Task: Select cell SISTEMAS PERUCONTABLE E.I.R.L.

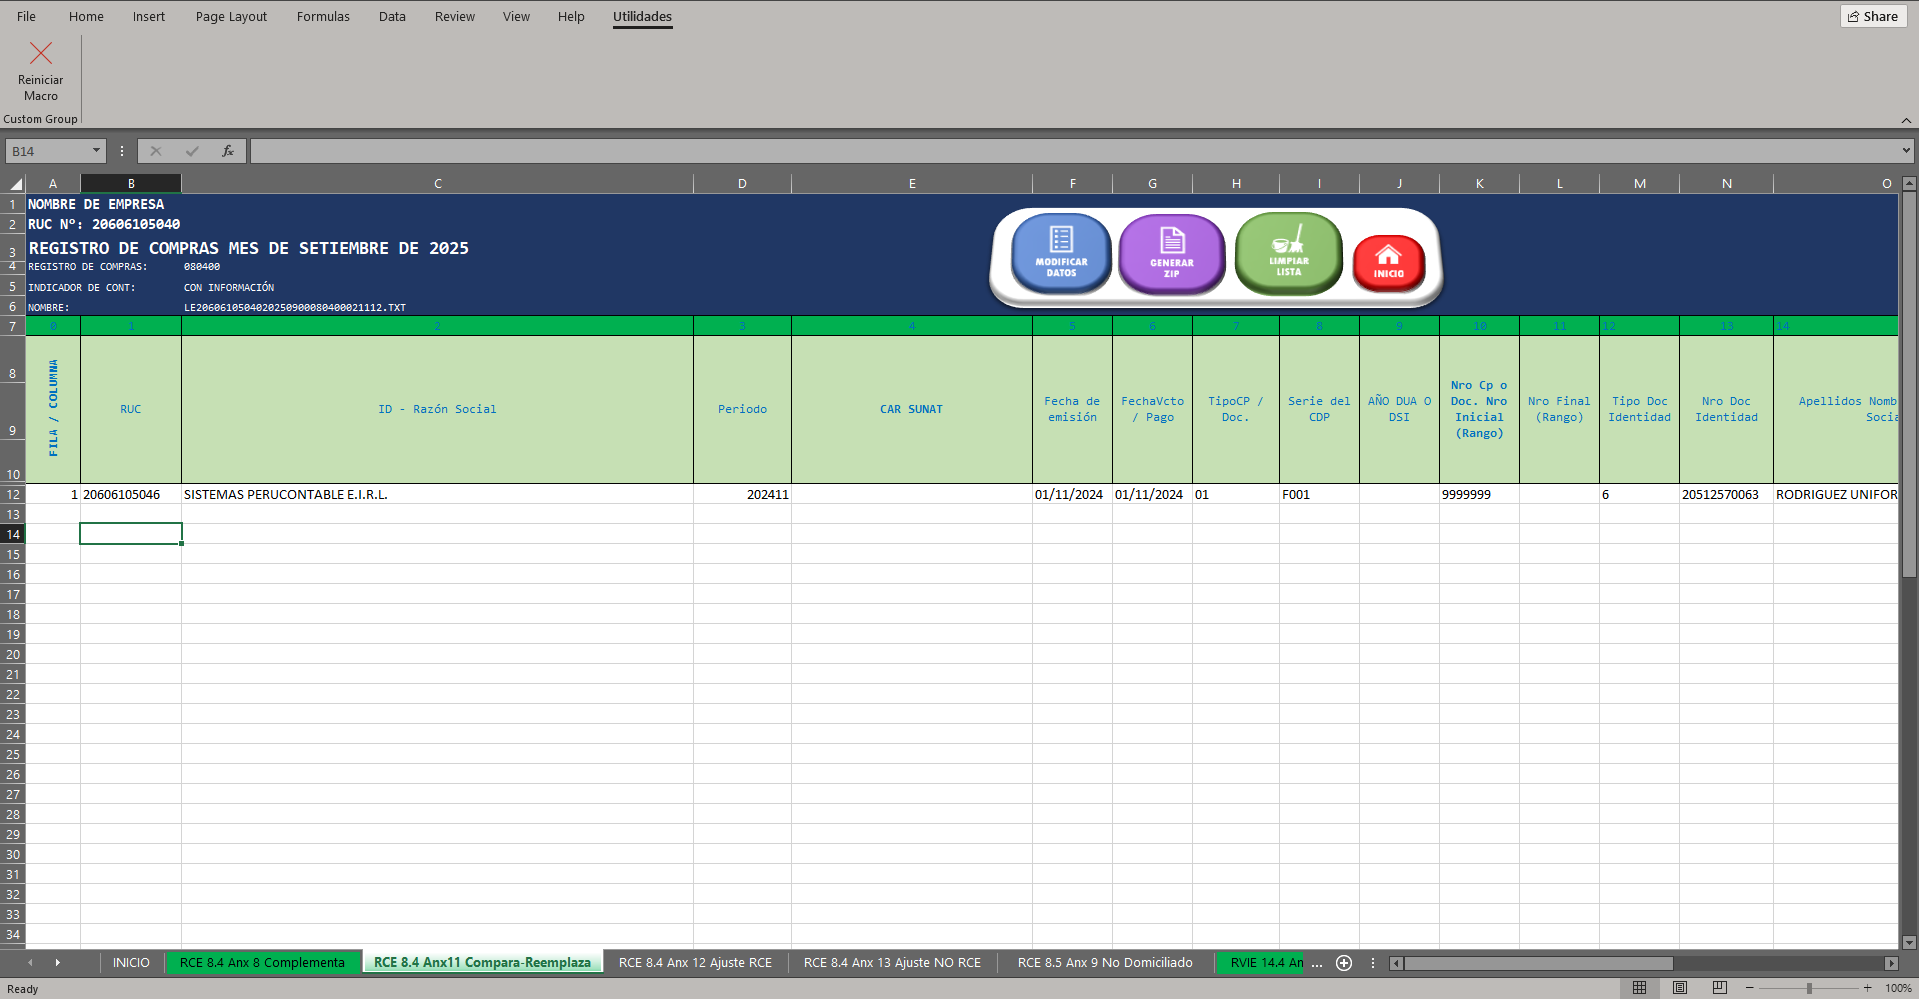Action: [x=437, y=494]
